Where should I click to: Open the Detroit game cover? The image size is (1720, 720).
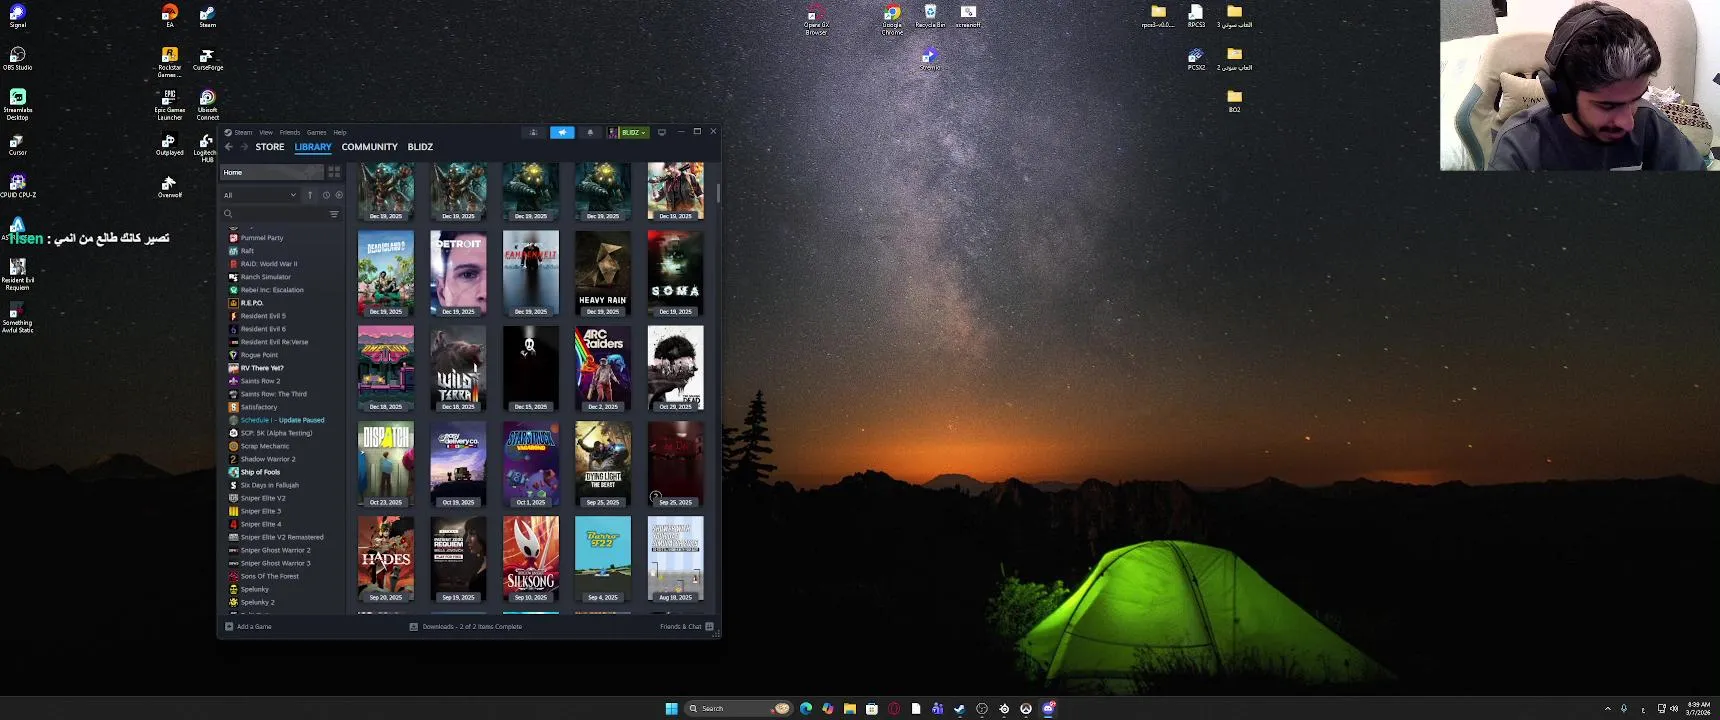[458, 273]
